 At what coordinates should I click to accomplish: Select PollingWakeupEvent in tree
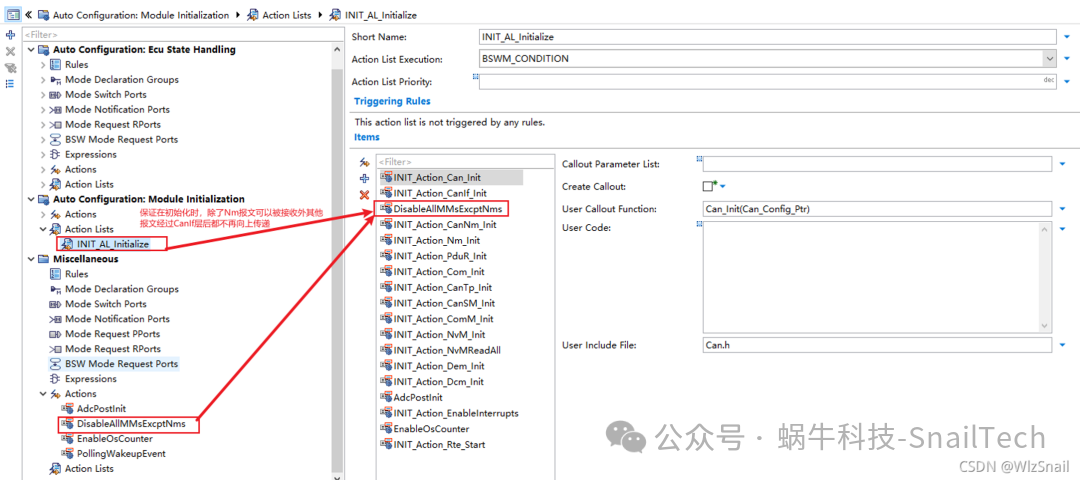coord(121,454)
